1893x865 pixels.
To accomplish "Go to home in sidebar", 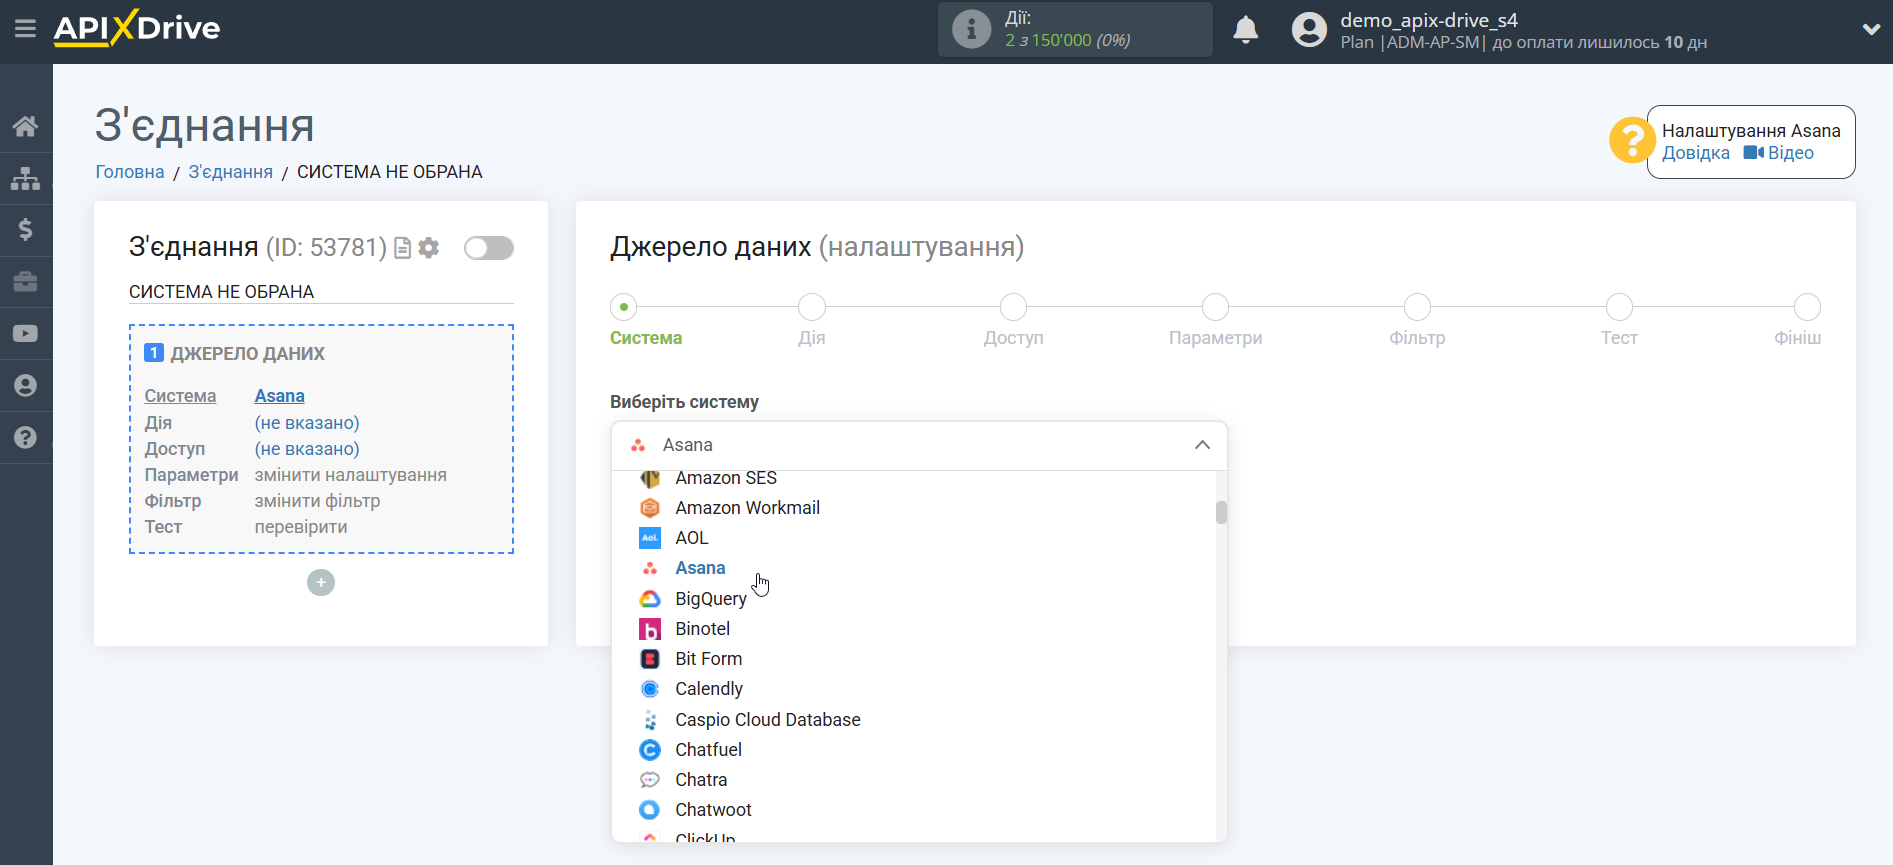I will (x=26, y=126).
